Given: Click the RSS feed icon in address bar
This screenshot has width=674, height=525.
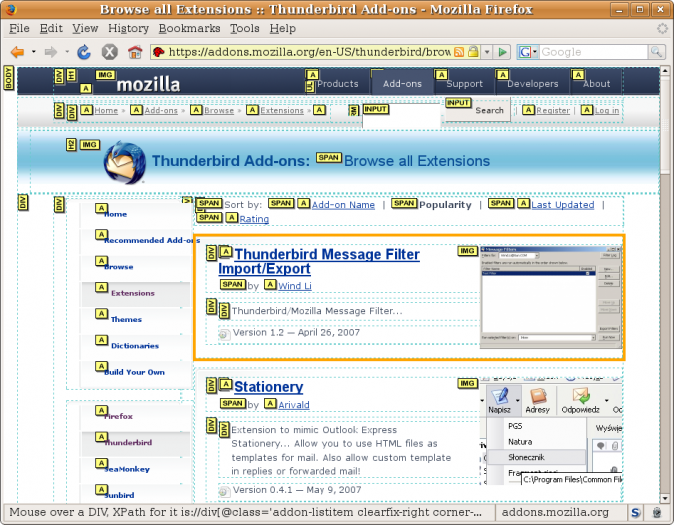Looking at the screenshot, I should [x=459, y=52].
